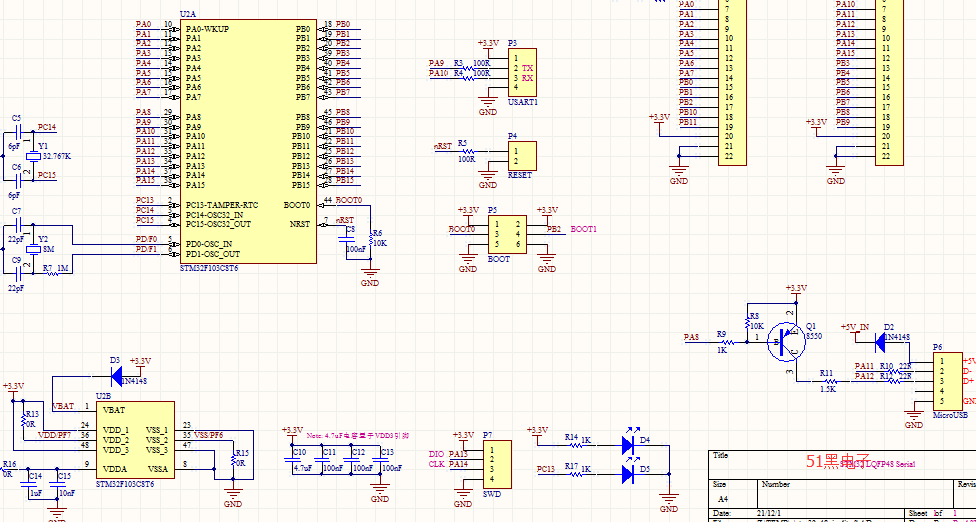This screenshot has height=522, width=976.
Task: Select the P6 MicroUSB connector
Action: click(x=947, y=381)
